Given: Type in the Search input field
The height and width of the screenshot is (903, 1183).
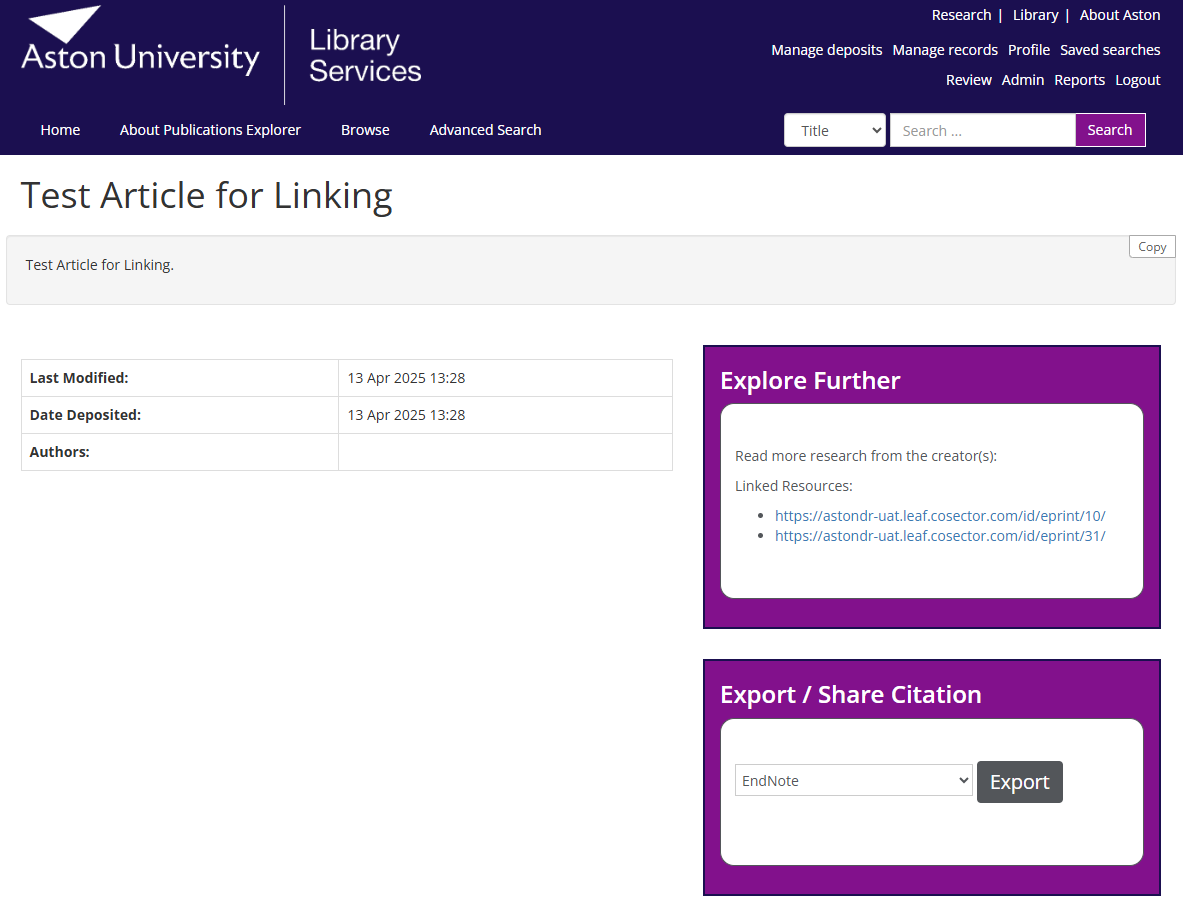Looking at the screenshot, I should (981, 130).
